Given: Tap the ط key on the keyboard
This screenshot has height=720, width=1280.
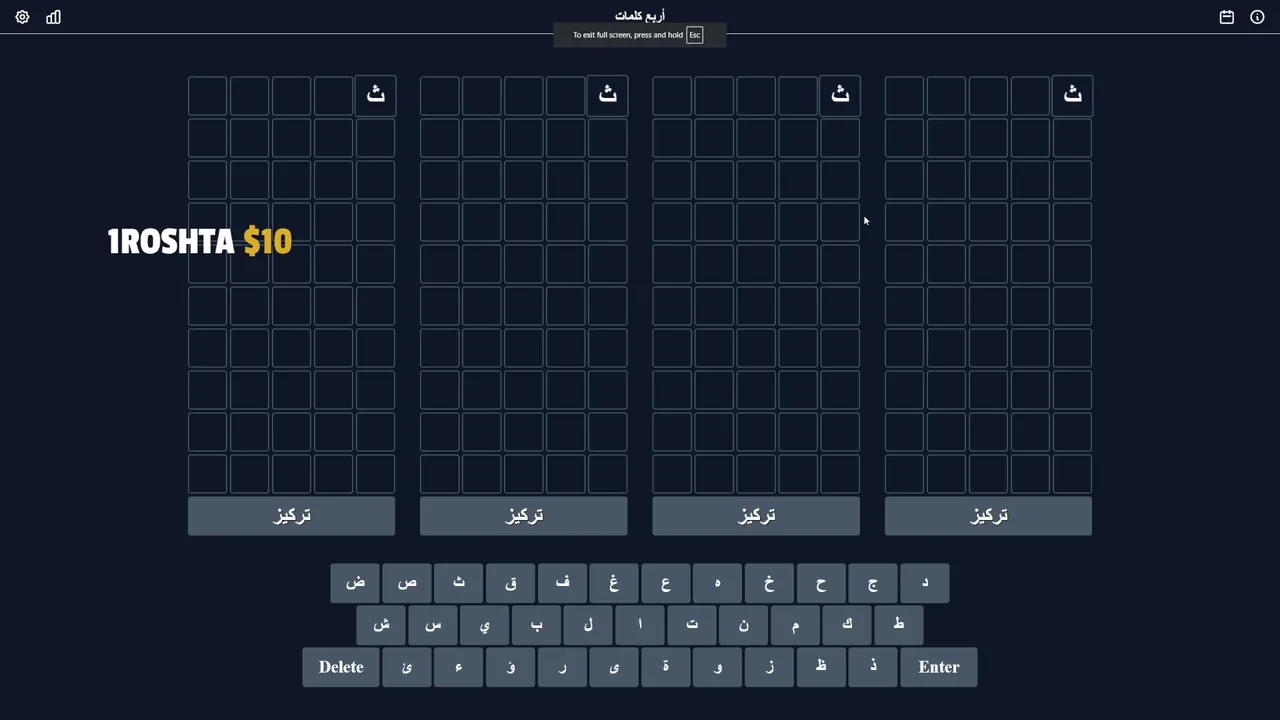Looking at the screenshot, I should 898,625.
